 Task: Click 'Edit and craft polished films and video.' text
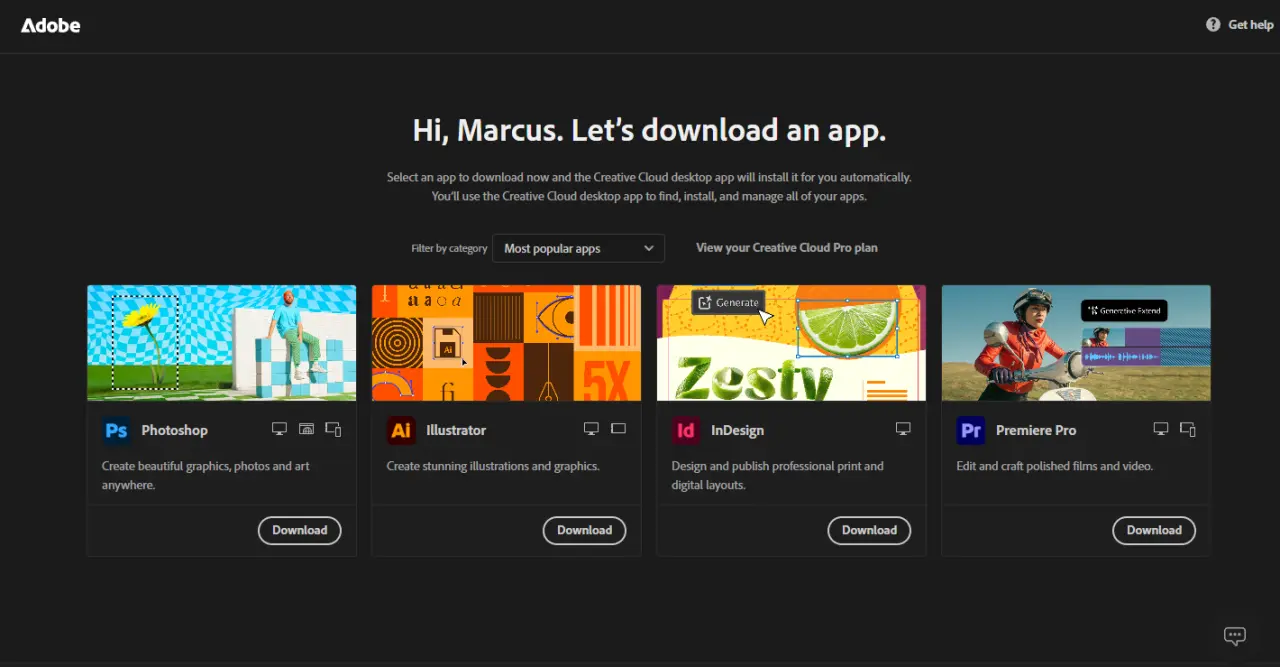(1055, 466)
